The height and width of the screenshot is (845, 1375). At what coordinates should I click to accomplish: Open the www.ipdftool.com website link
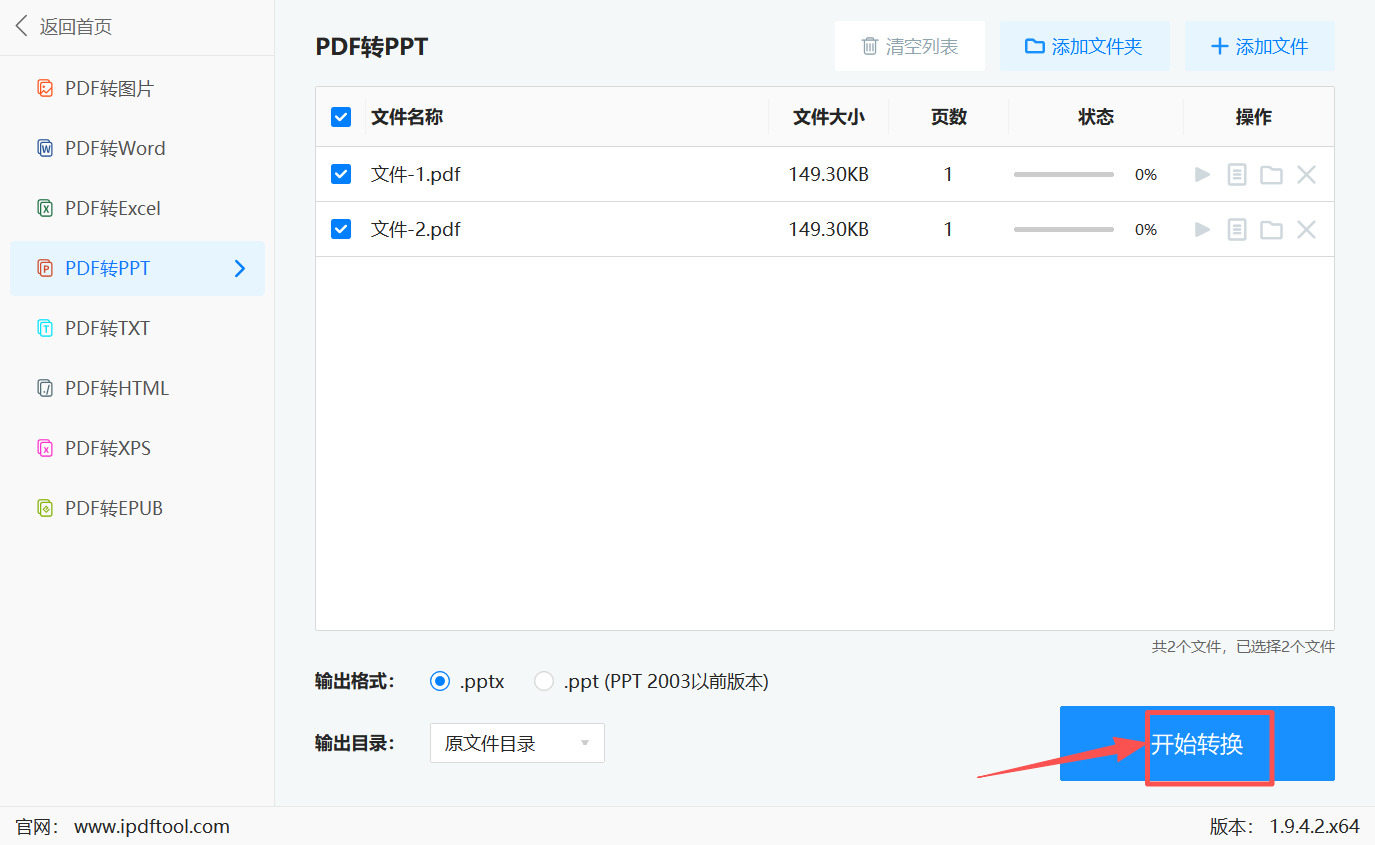152,827
